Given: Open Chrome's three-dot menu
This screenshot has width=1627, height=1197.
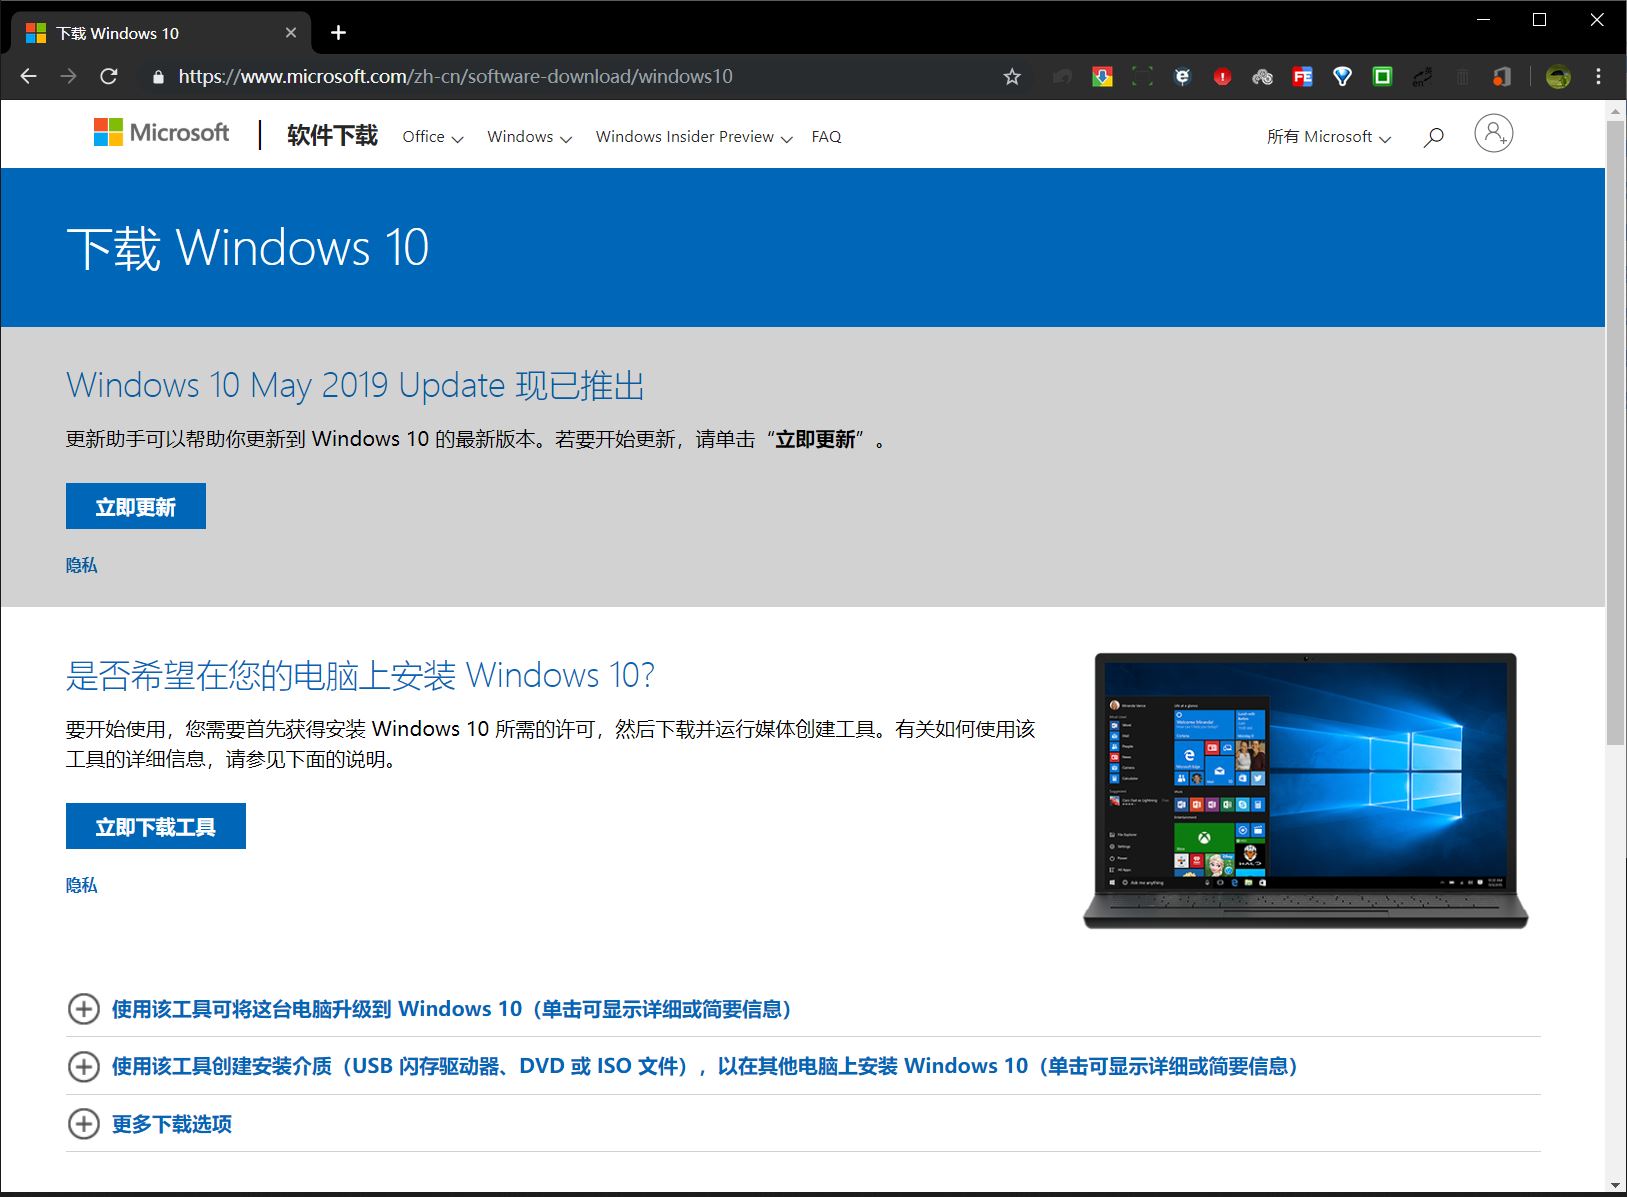Looking at the screenshot, I should (x=1598, y=77).
